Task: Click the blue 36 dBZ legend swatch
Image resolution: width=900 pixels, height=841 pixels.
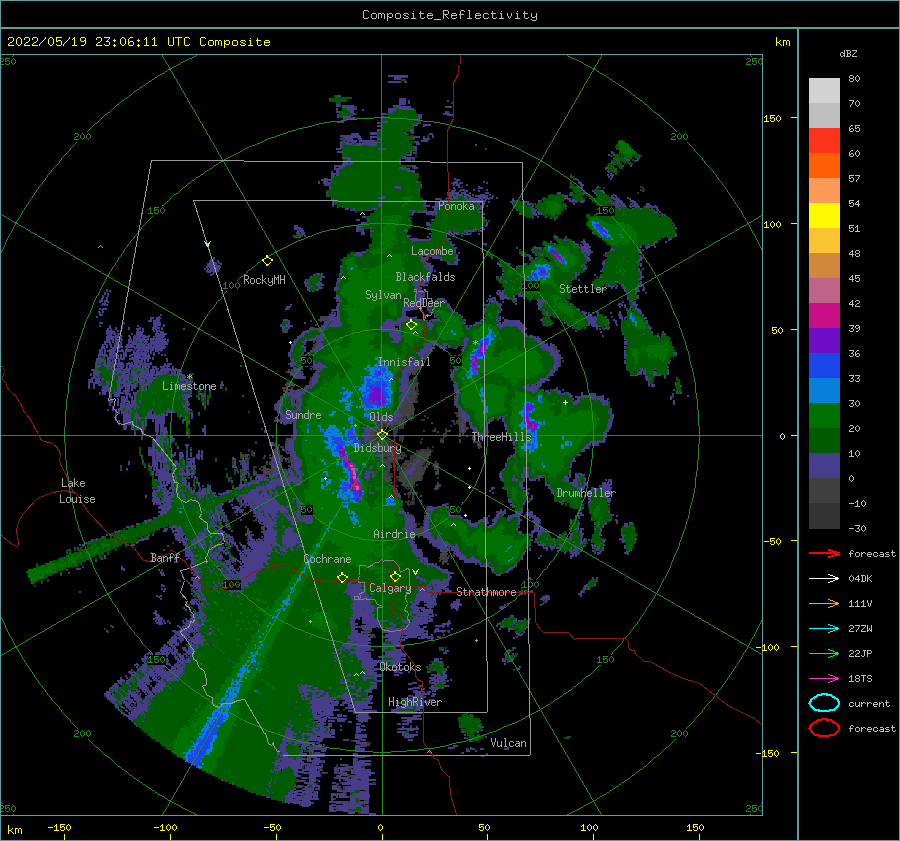Action: (824, 365)
